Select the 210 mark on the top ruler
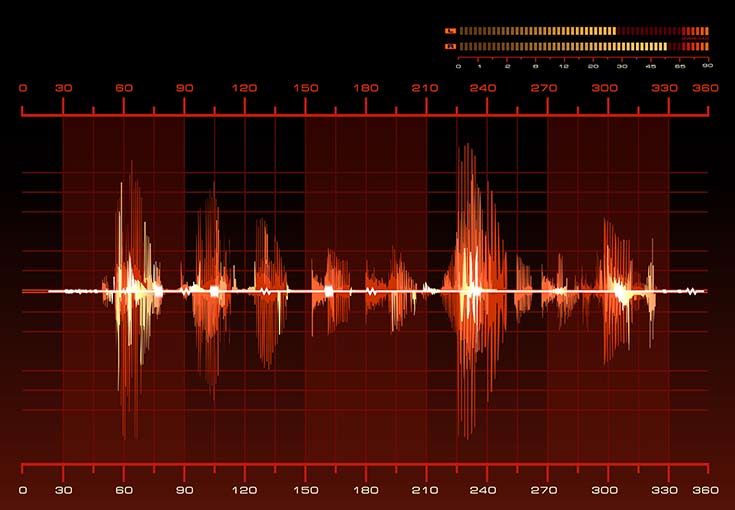Screen dimensions: 735x510 (425, 88)
